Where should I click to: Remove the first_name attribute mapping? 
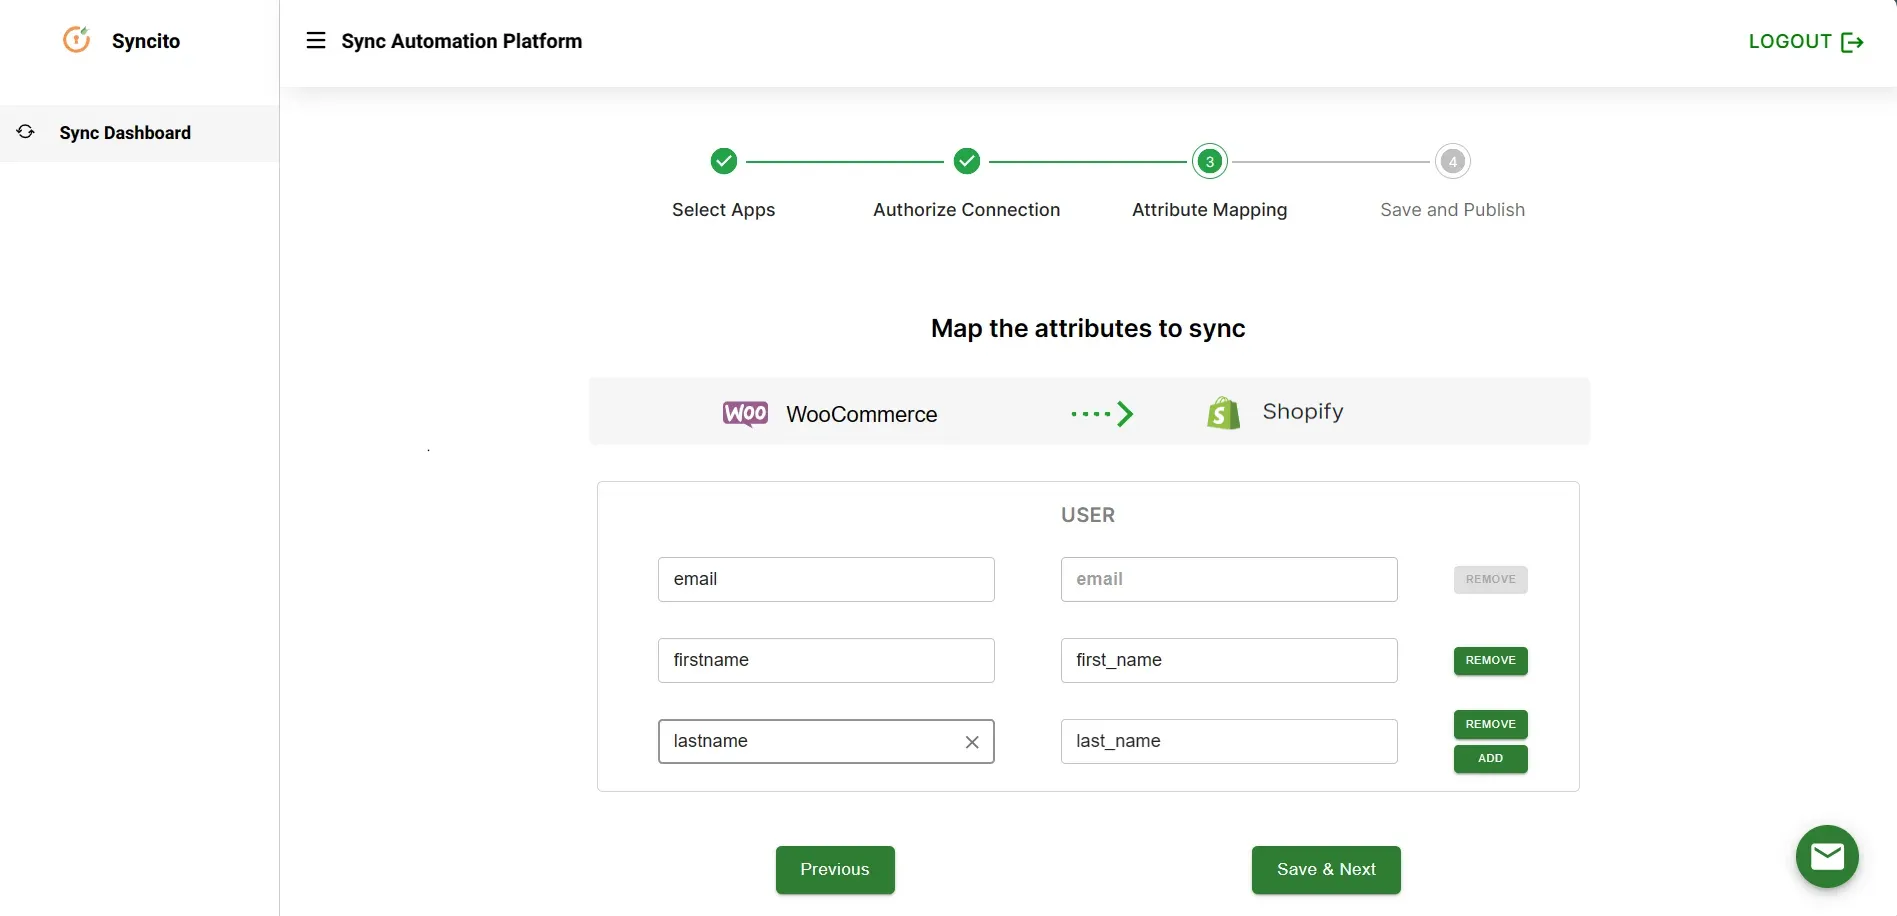point(1490,660)
